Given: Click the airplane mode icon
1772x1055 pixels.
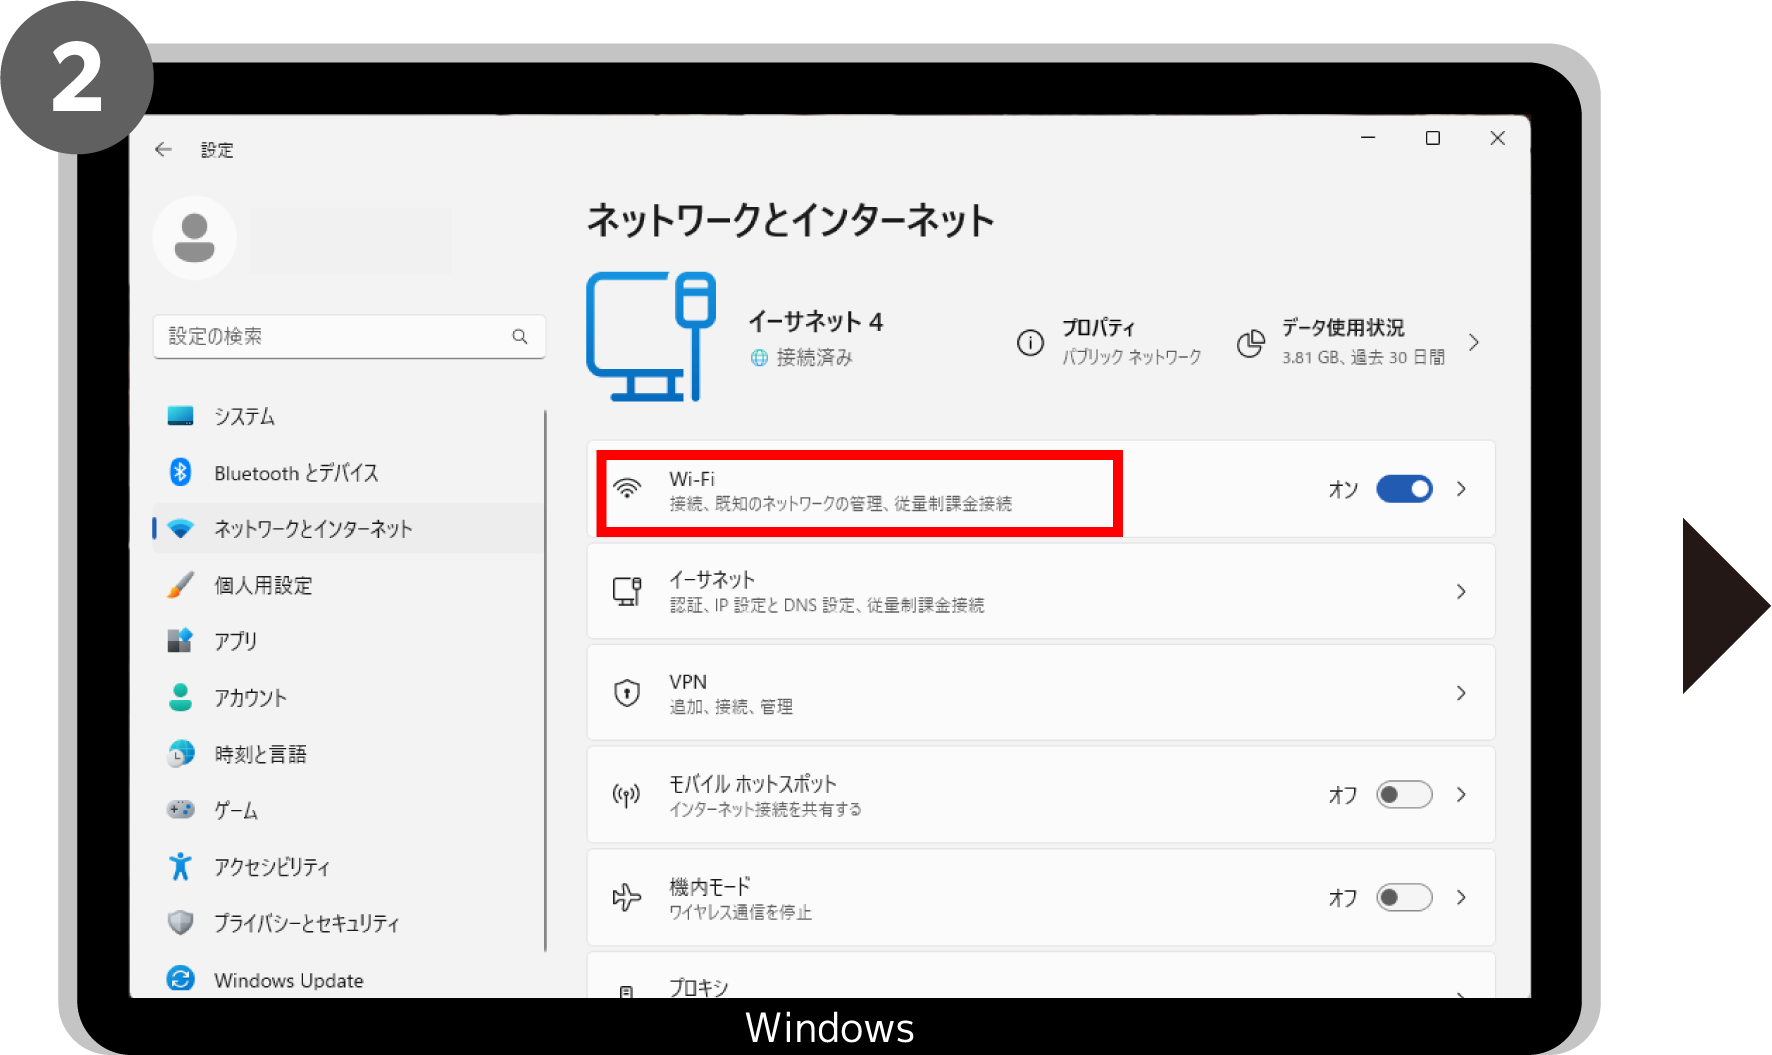Looking at the screenshot, I should [627, 897].
